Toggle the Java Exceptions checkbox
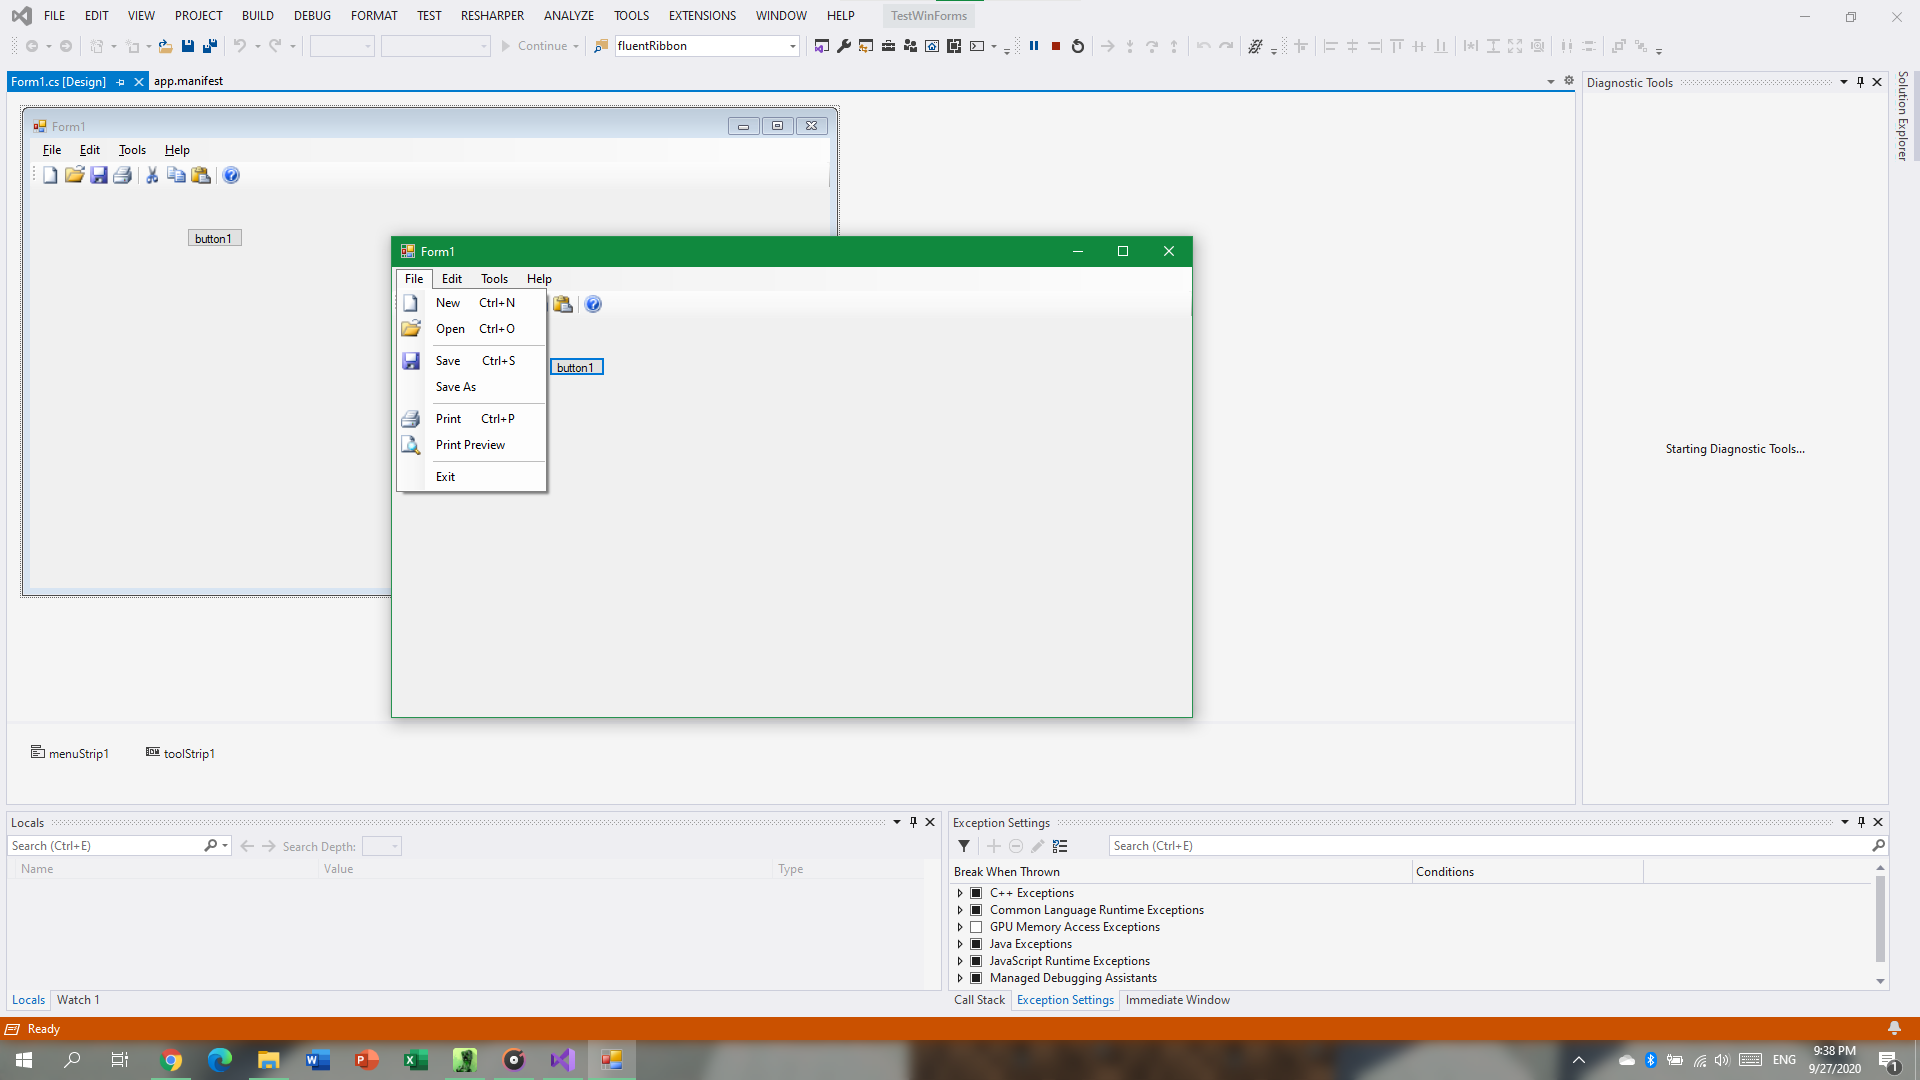 coord(976,944)
